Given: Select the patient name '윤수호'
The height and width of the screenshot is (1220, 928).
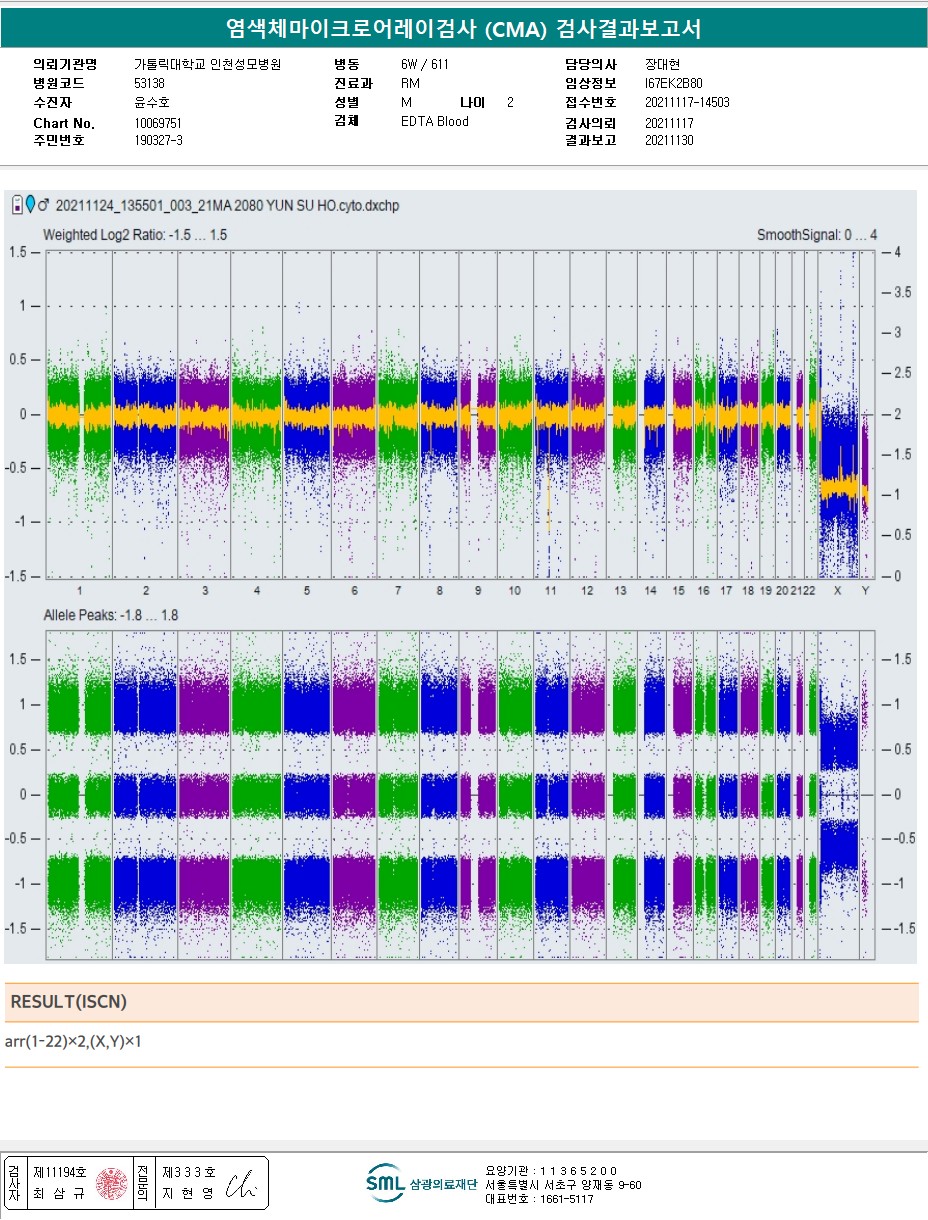Looking at the screenshot, I should point(152,102).
